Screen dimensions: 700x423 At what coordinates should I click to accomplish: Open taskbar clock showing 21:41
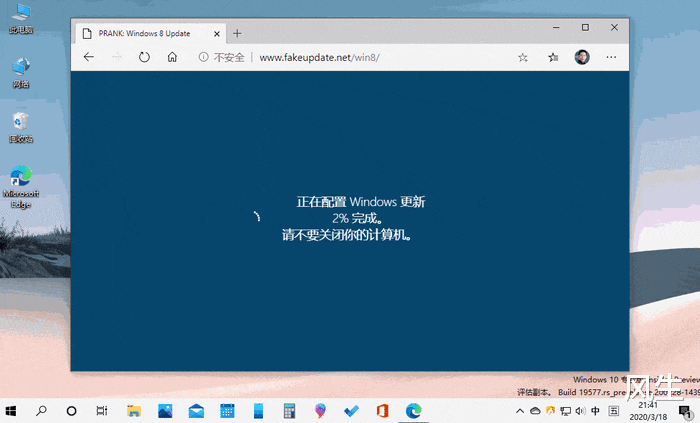click(x=648, y=411)
